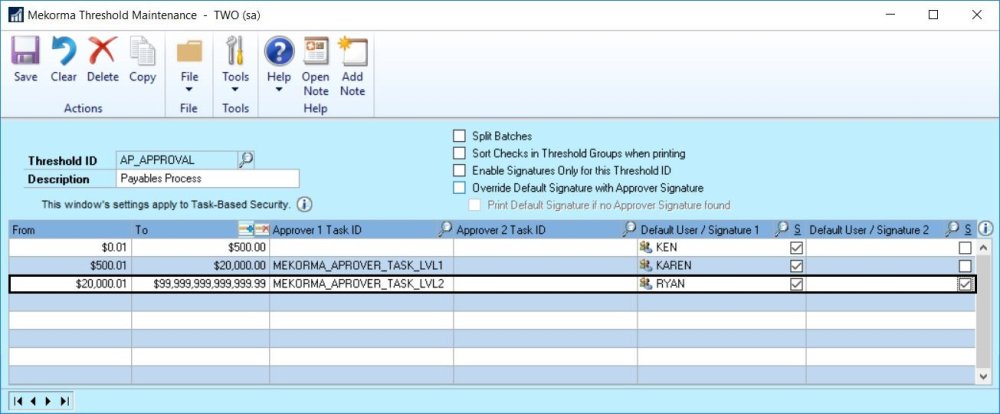
Task: Open Approver 1 Task ID lookup
Action: 445,229
